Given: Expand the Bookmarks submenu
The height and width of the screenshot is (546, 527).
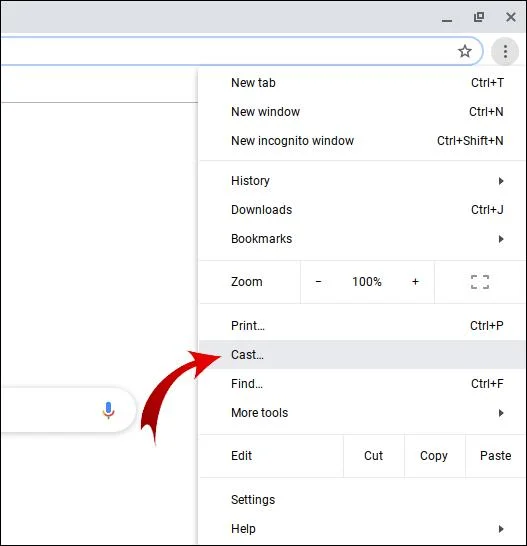Looking at the screenshot, I should pyautogui.click(x=362, y=239).
